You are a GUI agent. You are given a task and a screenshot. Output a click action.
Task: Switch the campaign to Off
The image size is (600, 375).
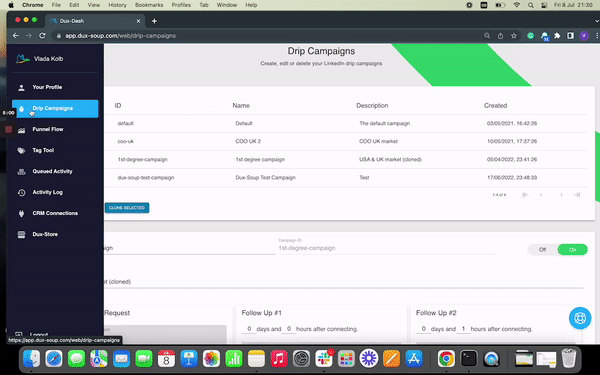coord(542,249)
